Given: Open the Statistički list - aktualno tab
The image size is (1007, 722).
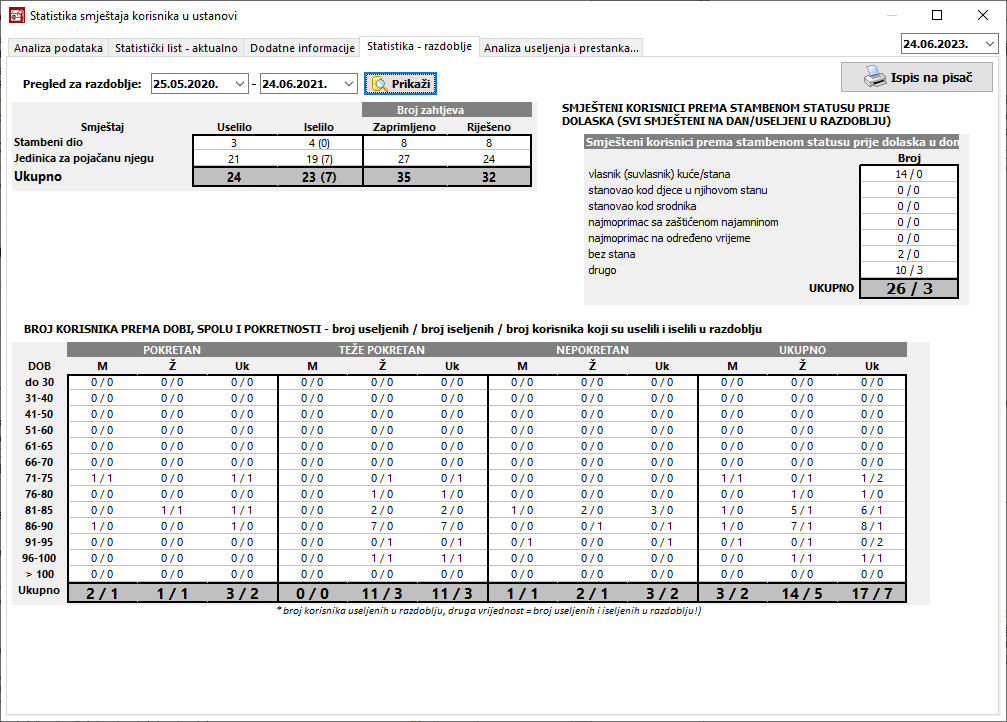Looking at the screenshot, I should pos(176,48).
